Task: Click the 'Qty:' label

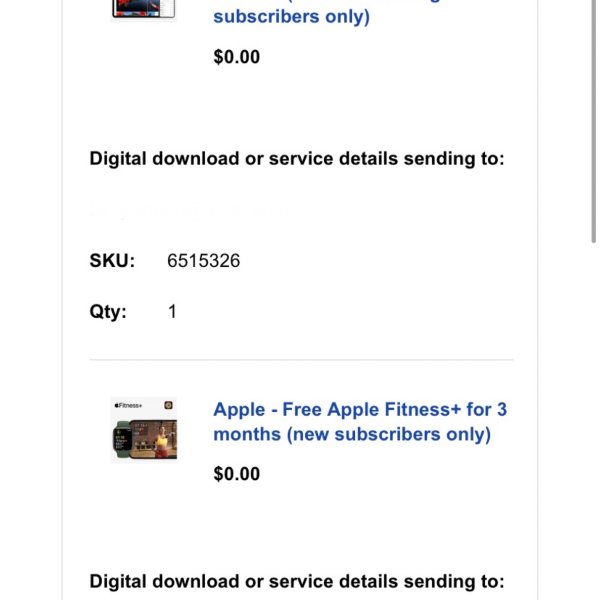Action: click(x=108, y=311)
